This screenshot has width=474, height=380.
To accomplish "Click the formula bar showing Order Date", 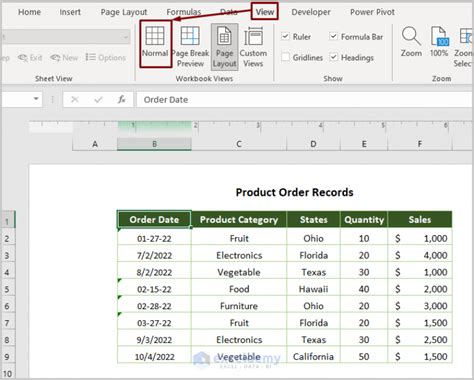I will tap(305, 100).
